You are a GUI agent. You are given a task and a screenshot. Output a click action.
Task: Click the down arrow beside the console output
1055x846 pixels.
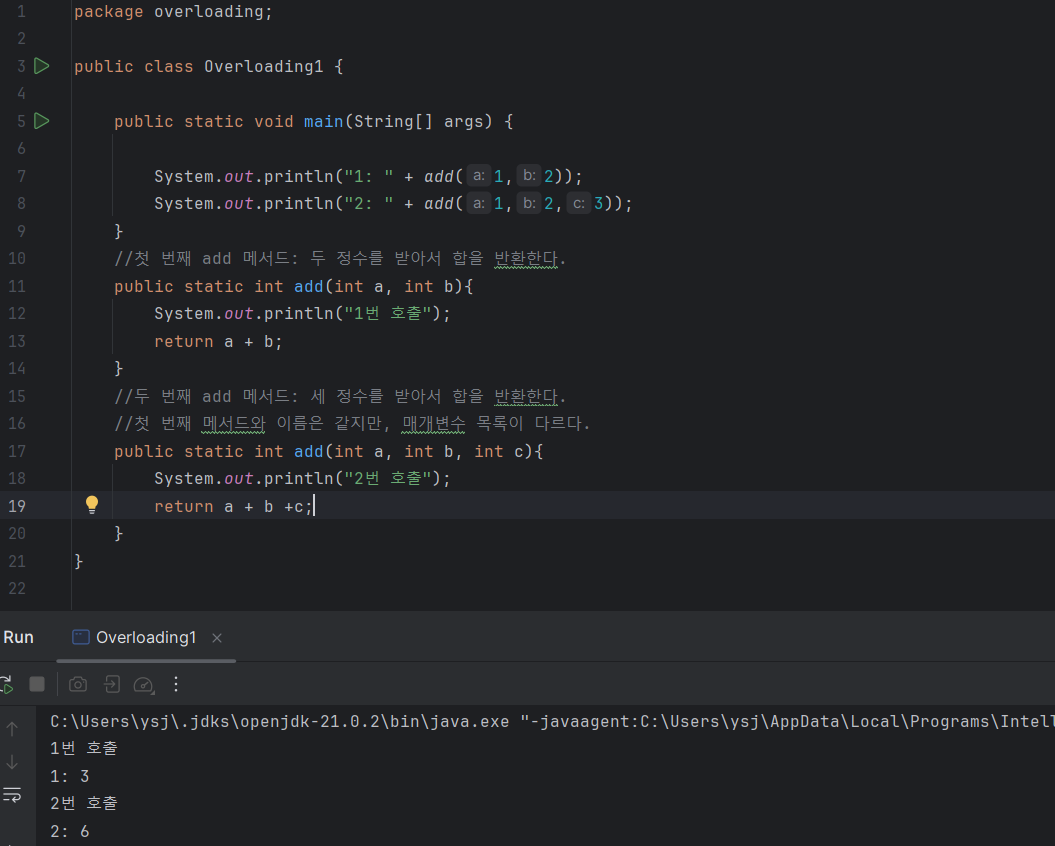pyautogui.click(x=12, y=763)
